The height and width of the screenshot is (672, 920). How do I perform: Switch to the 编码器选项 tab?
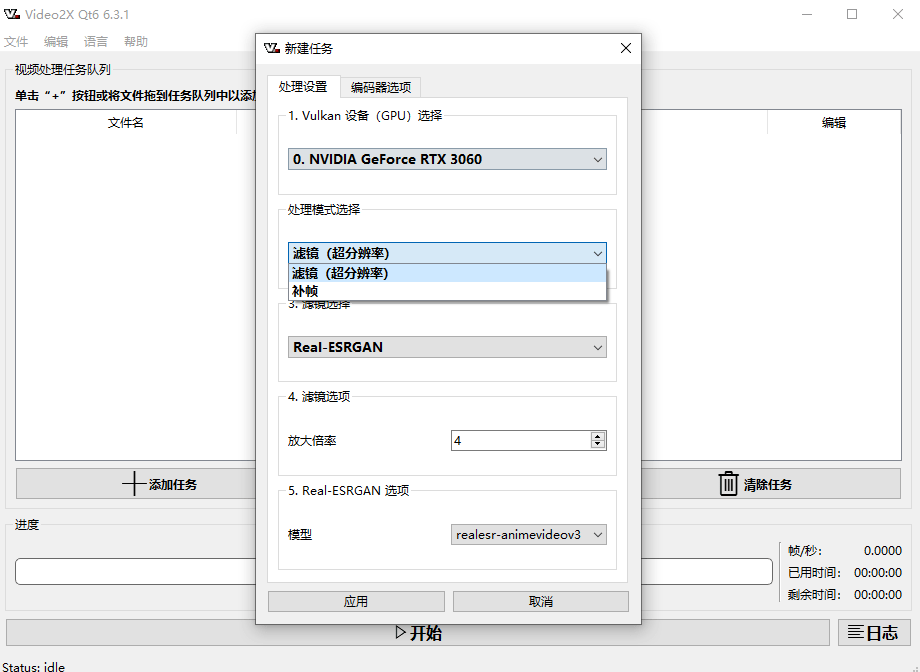click(380, 87)
